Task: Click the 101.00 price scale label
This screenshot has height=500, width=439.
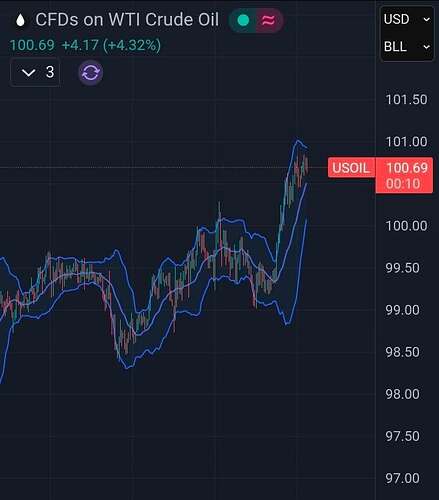Action: [x=406, y=142]
